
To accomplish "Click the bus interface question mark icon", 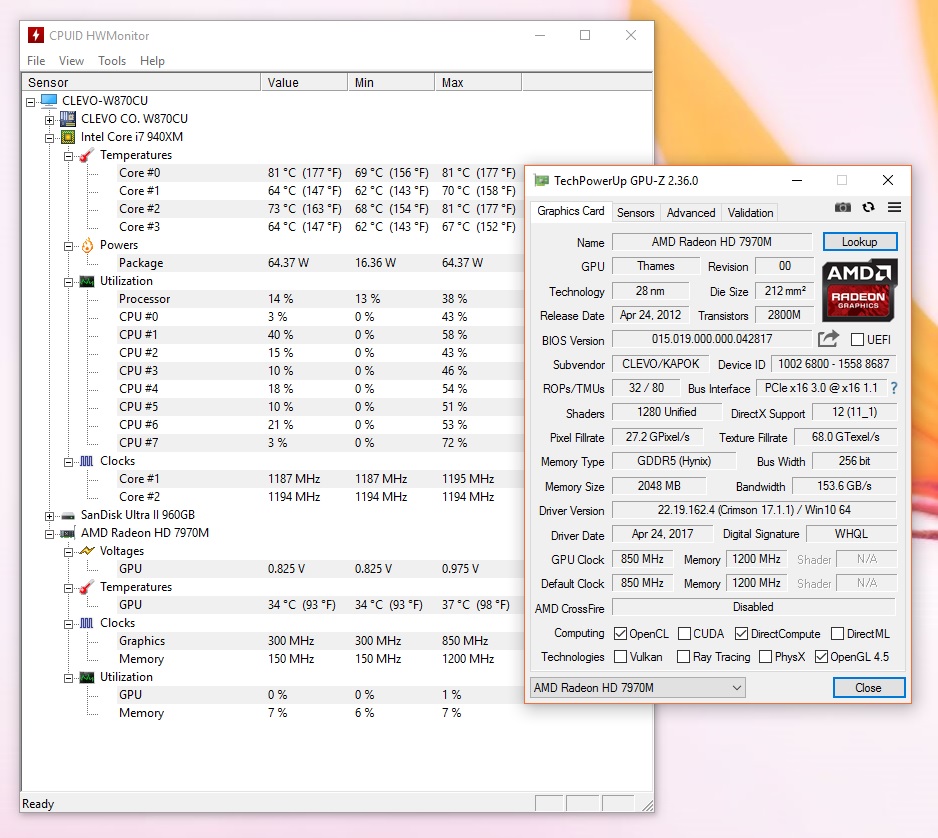I will click(x=893, y=388).
